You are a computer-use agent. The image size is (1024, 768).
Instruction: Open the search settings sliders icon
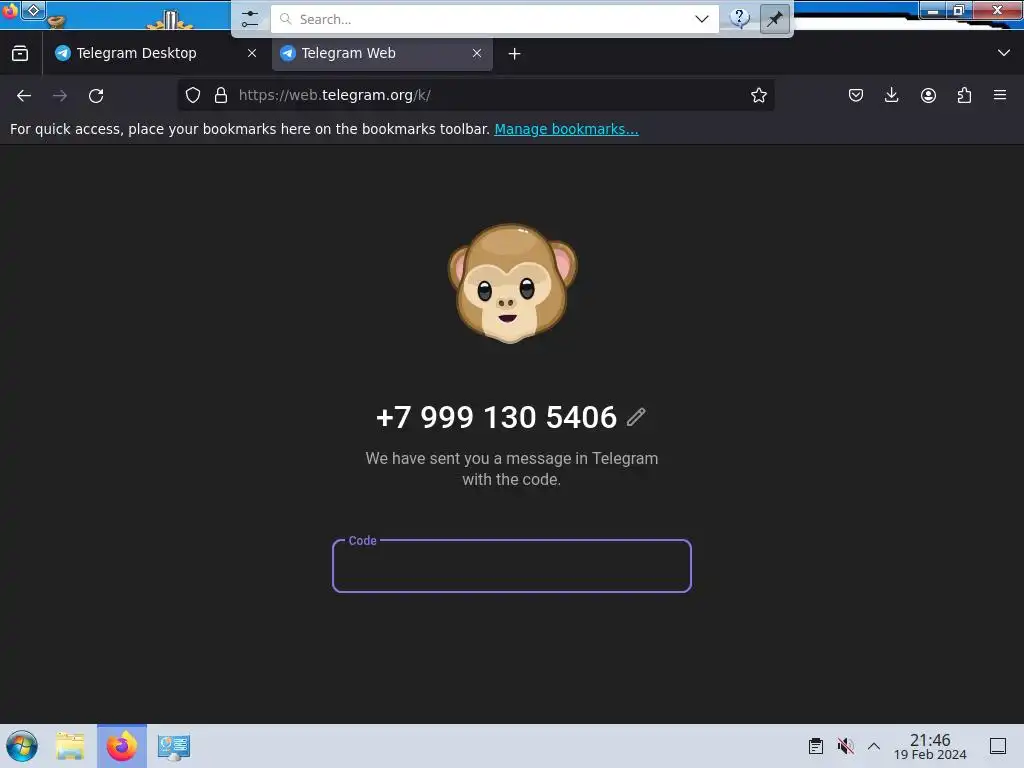249,19
